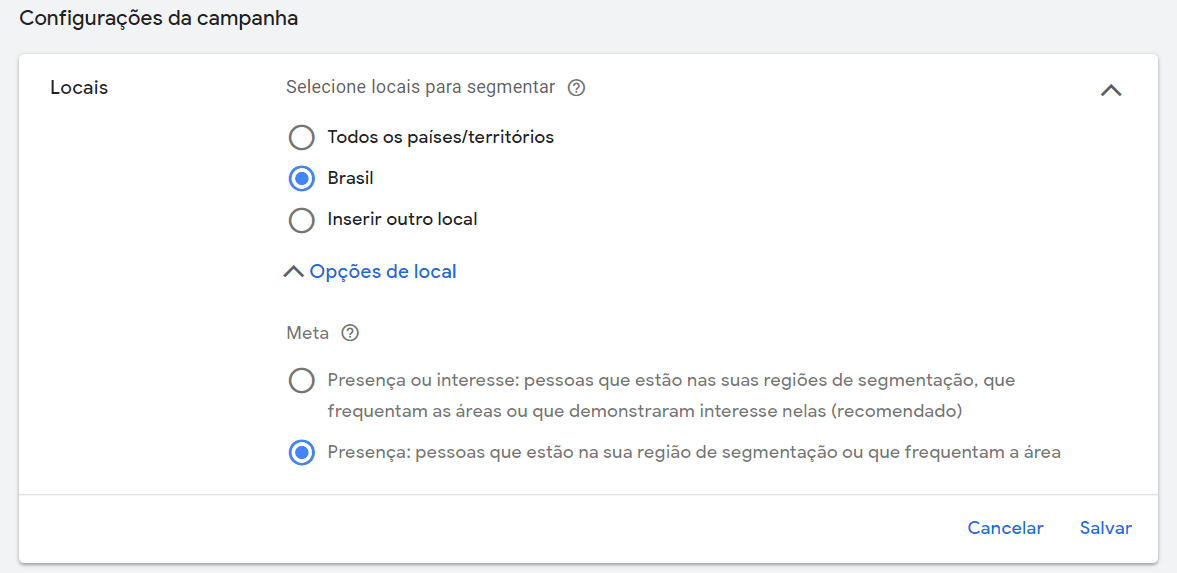This screenshot has height=573, width=1177.
Task: Collapse the Locais section with top-right chevron
Action: pyautogui.click(x=1110, y=90)
